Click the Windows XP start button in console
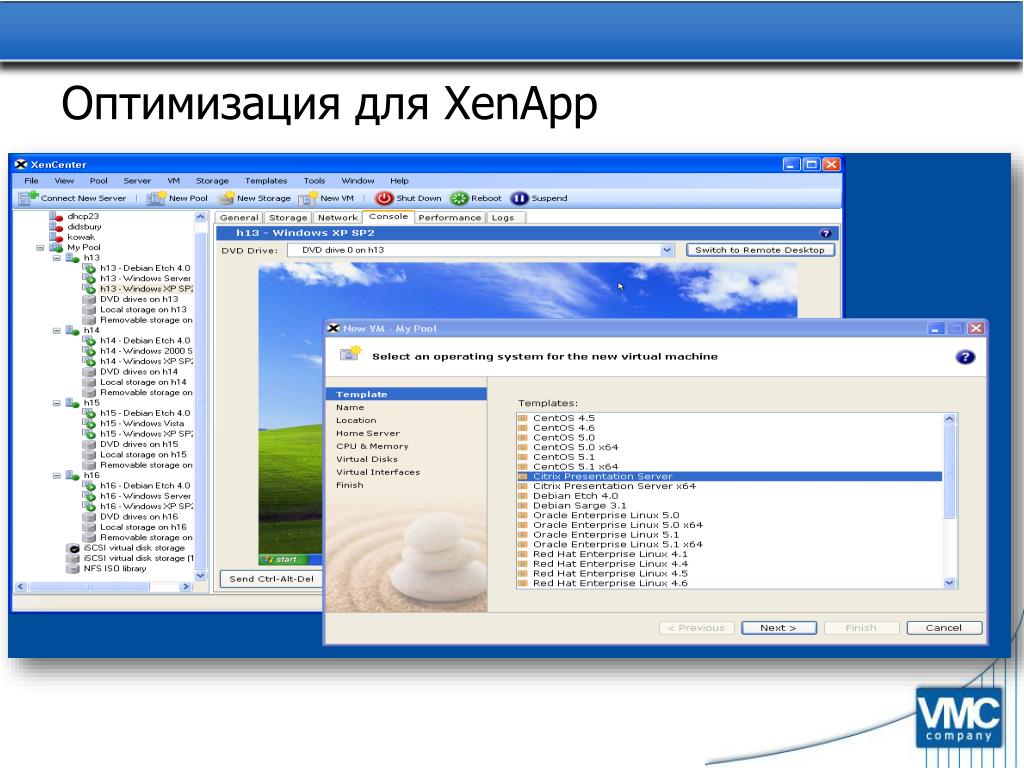This screenshot has height=768, width=1024. click(281, 560)
